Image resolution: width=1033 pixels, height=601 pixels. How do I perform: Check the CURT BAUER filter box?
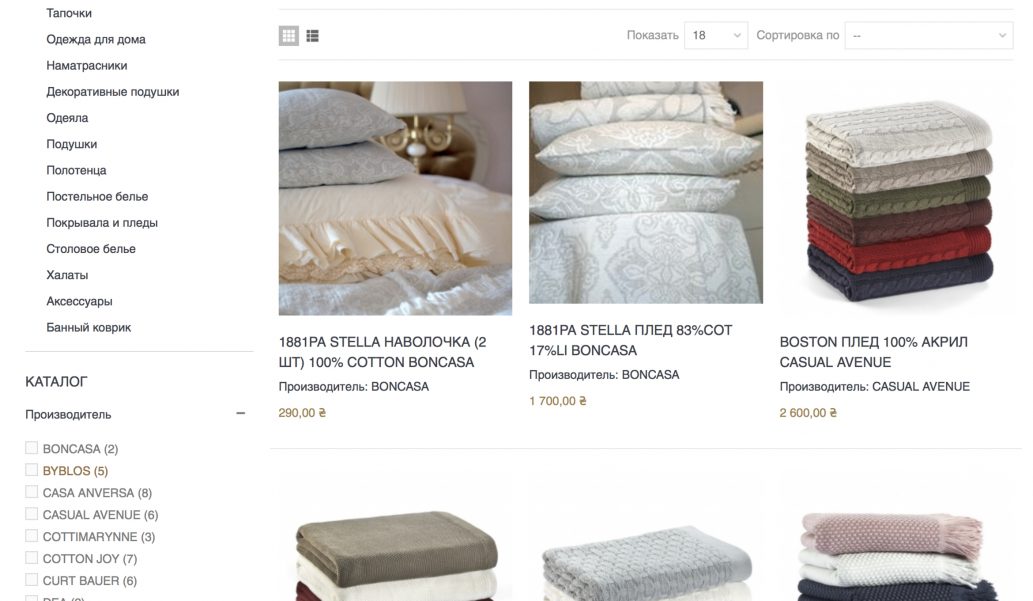(x=32, y=580)
